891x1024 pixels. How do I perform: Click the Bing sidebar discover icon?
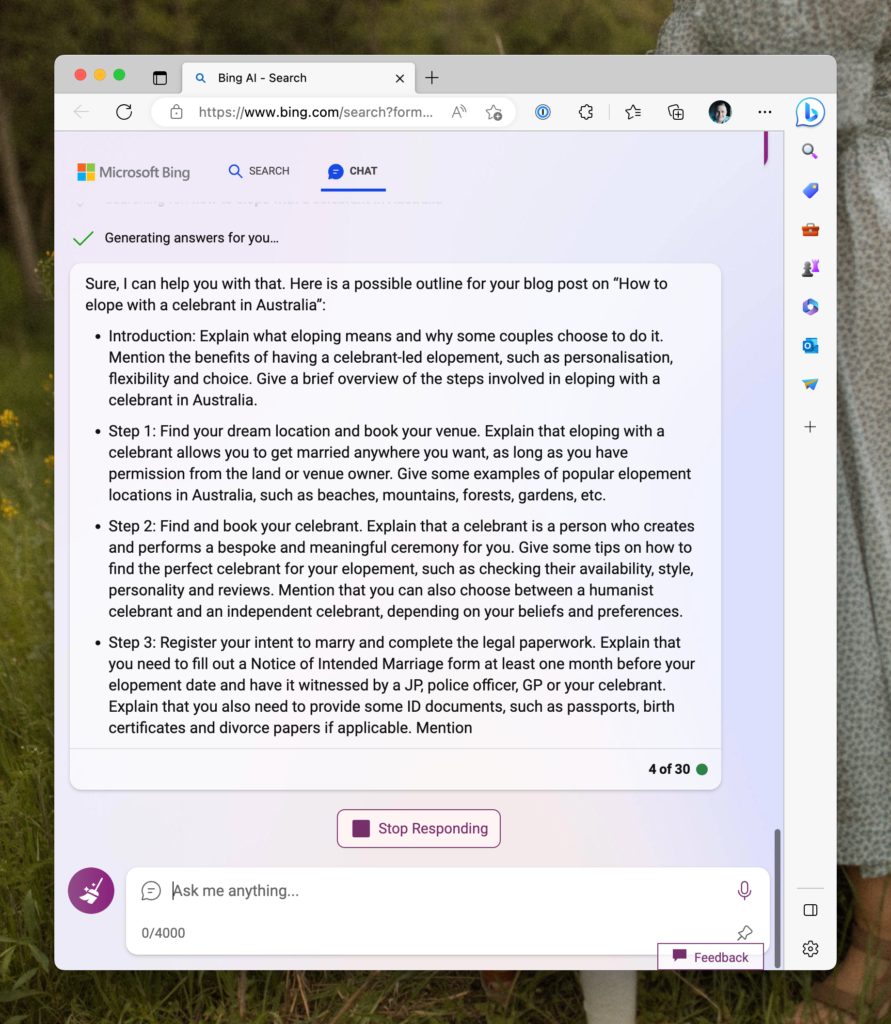click(x=810, y=113)
